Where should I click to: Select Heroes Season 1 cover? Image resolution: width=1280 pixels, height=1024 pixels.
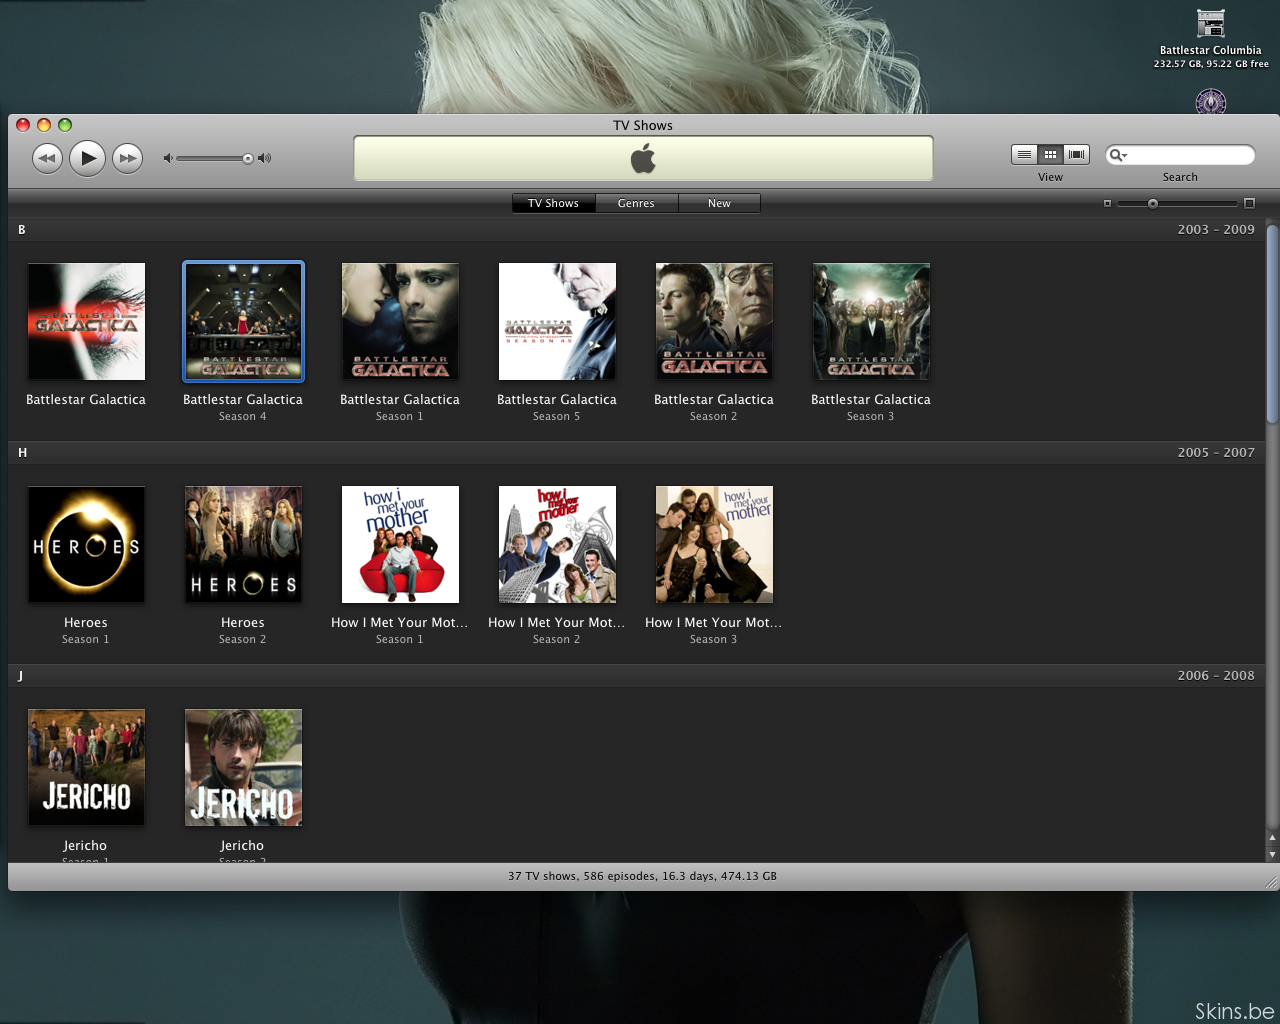(x=86, y=545)
